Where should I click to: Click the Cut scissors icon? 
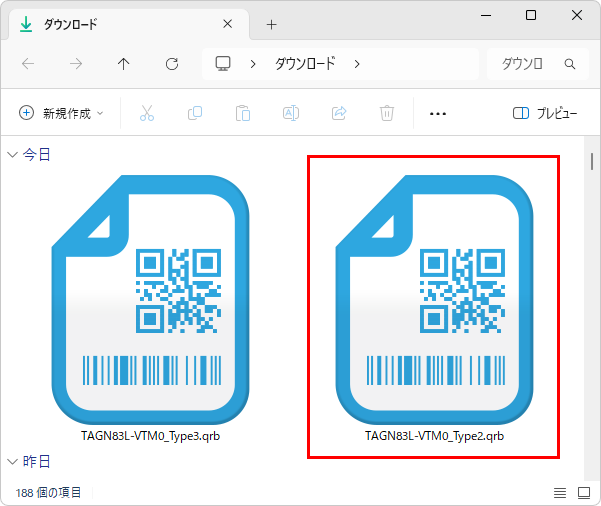tap(147, 113)
